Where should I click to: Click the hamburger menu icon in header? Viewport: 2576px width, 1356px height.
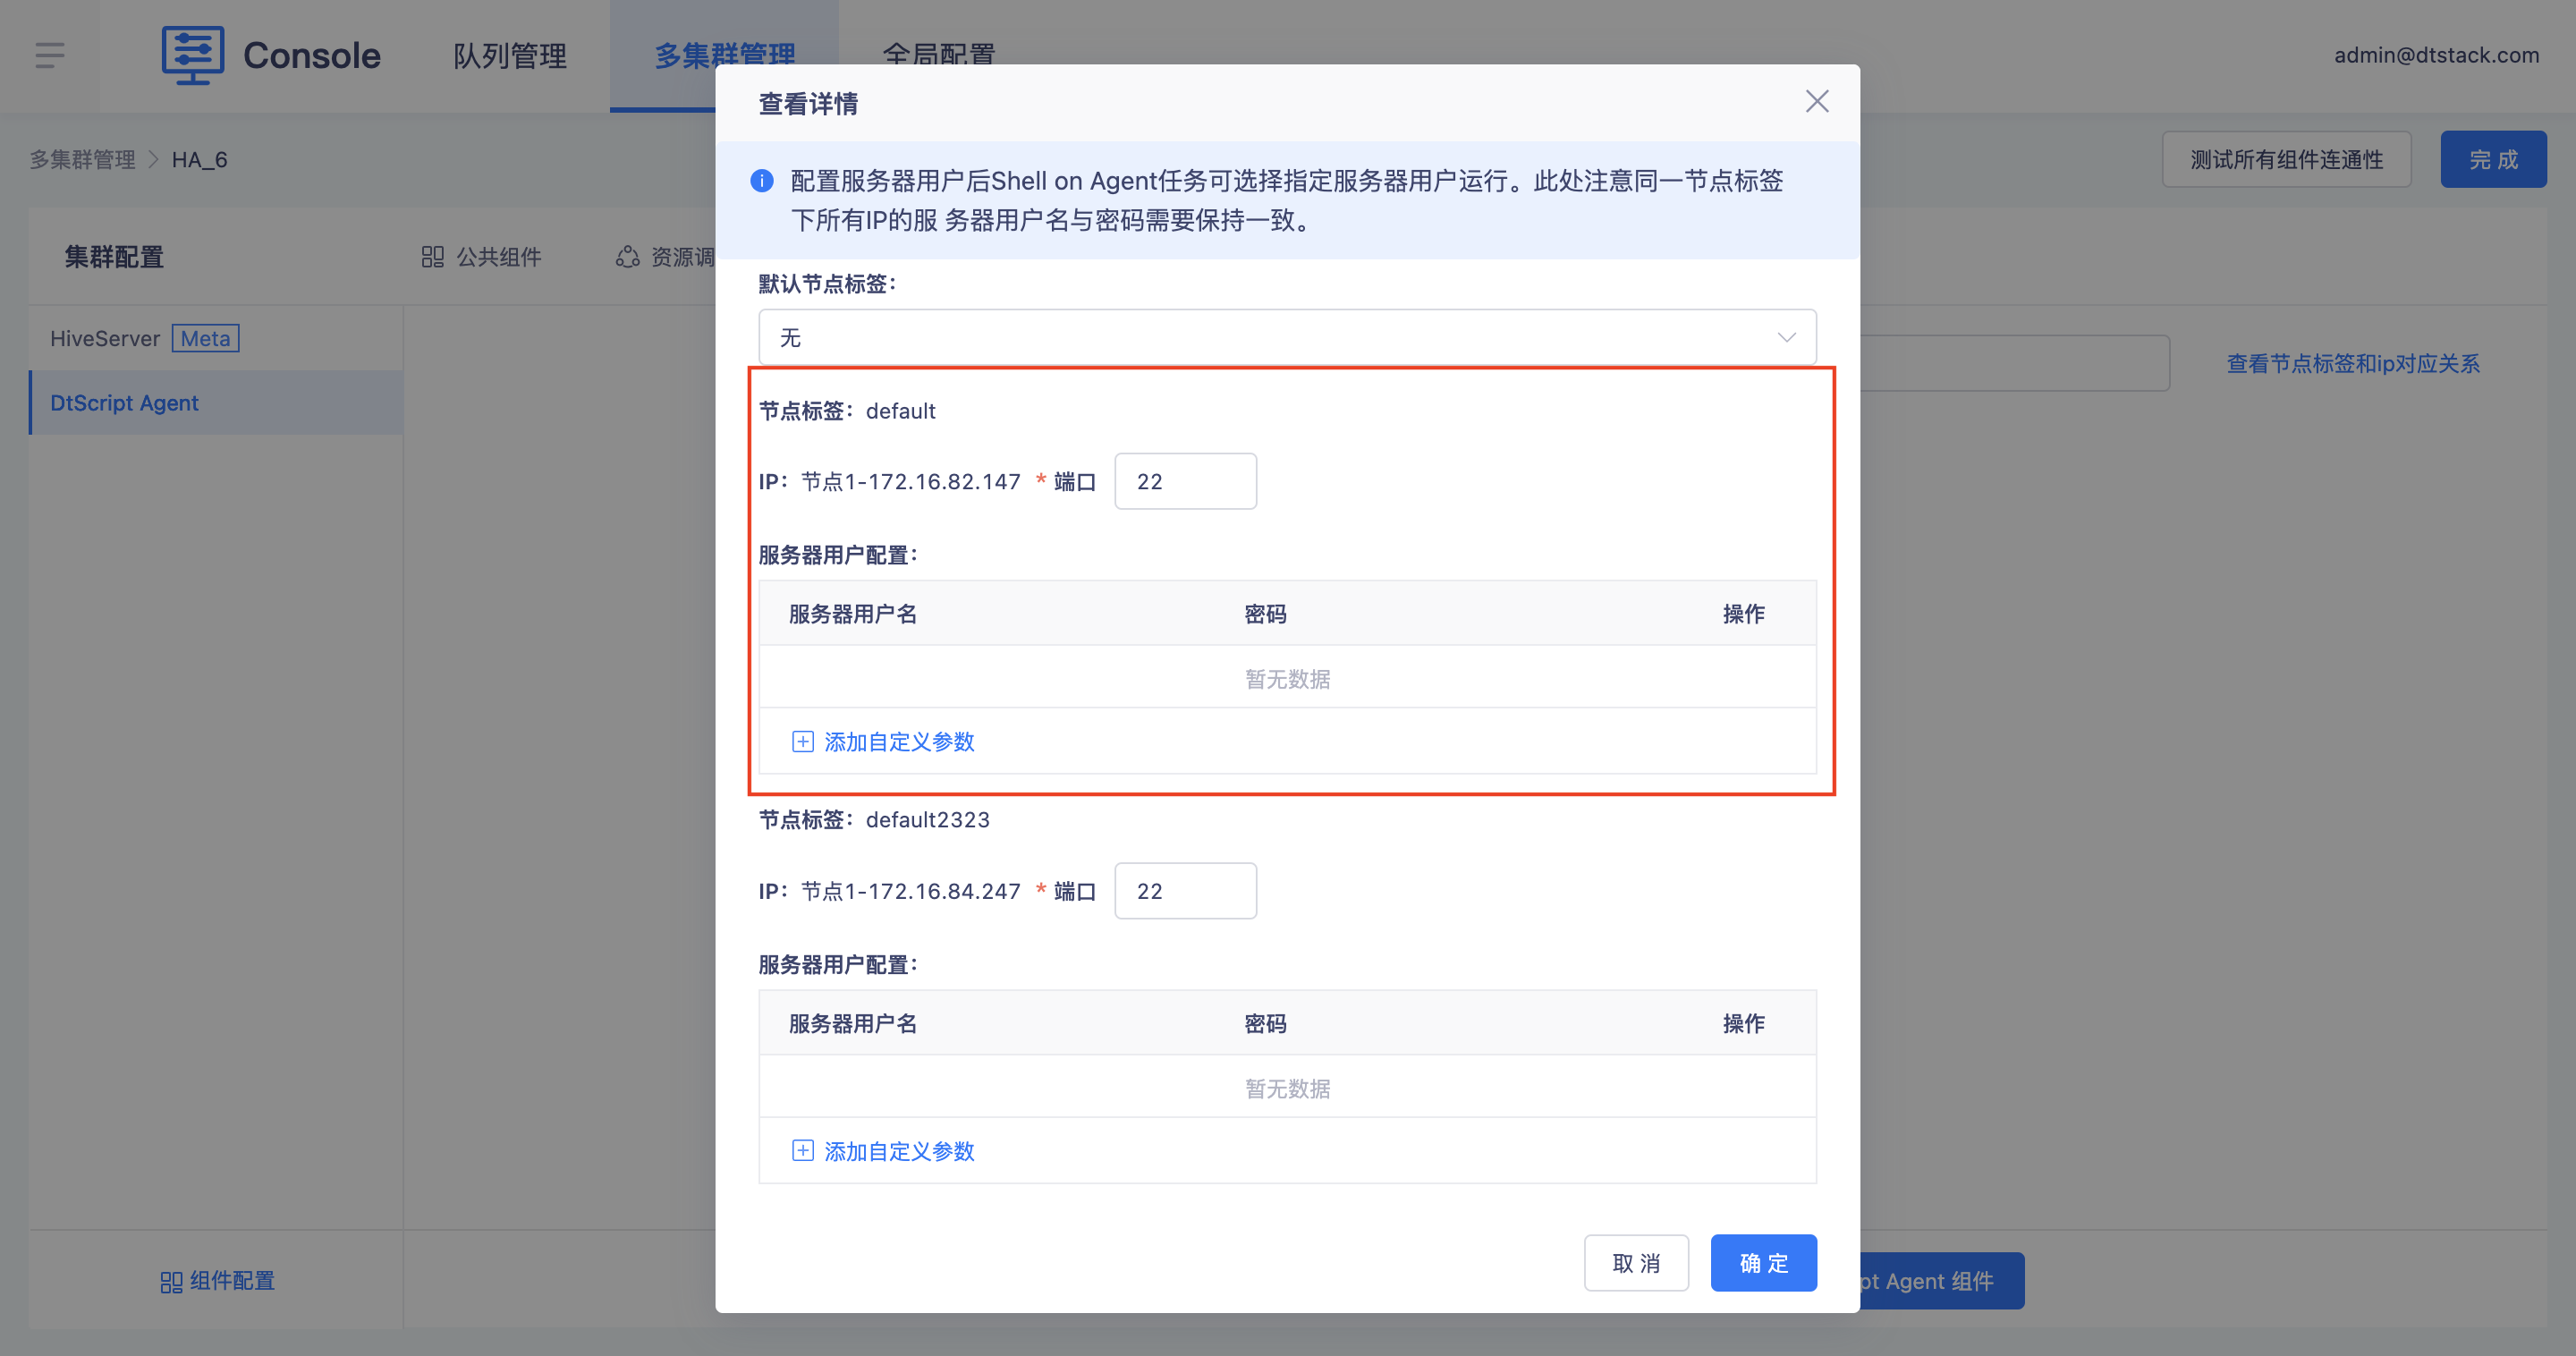tap(49, 55)
